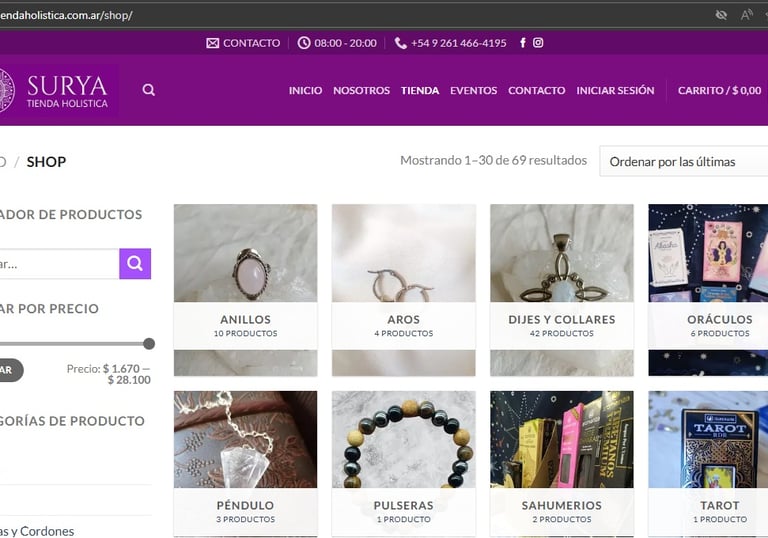768x538 pixels.
Task: Click the DIJES Y COLLARES title
Action: click(x=562, y=319)
